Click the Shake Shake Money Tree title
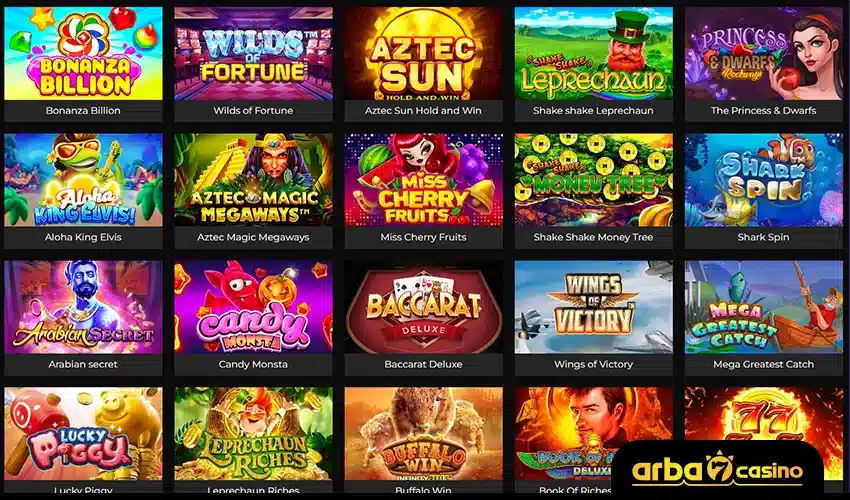The image size is (850, 500). click(x=593, y=237)
